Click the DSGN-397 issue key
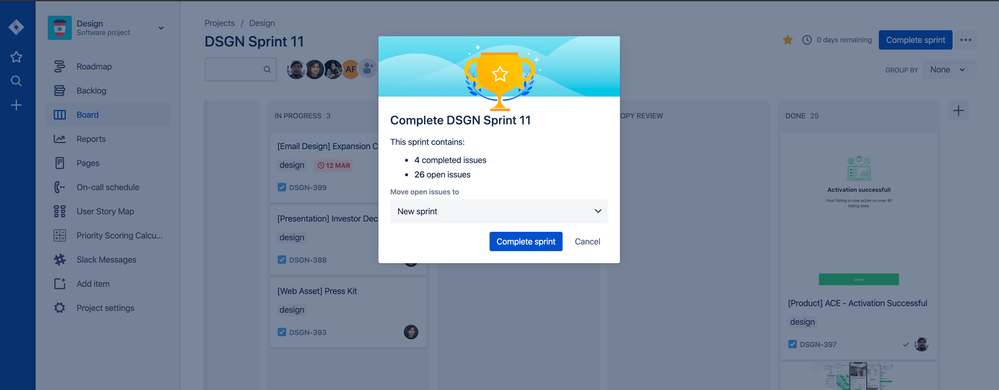 (x=818, y=344)
